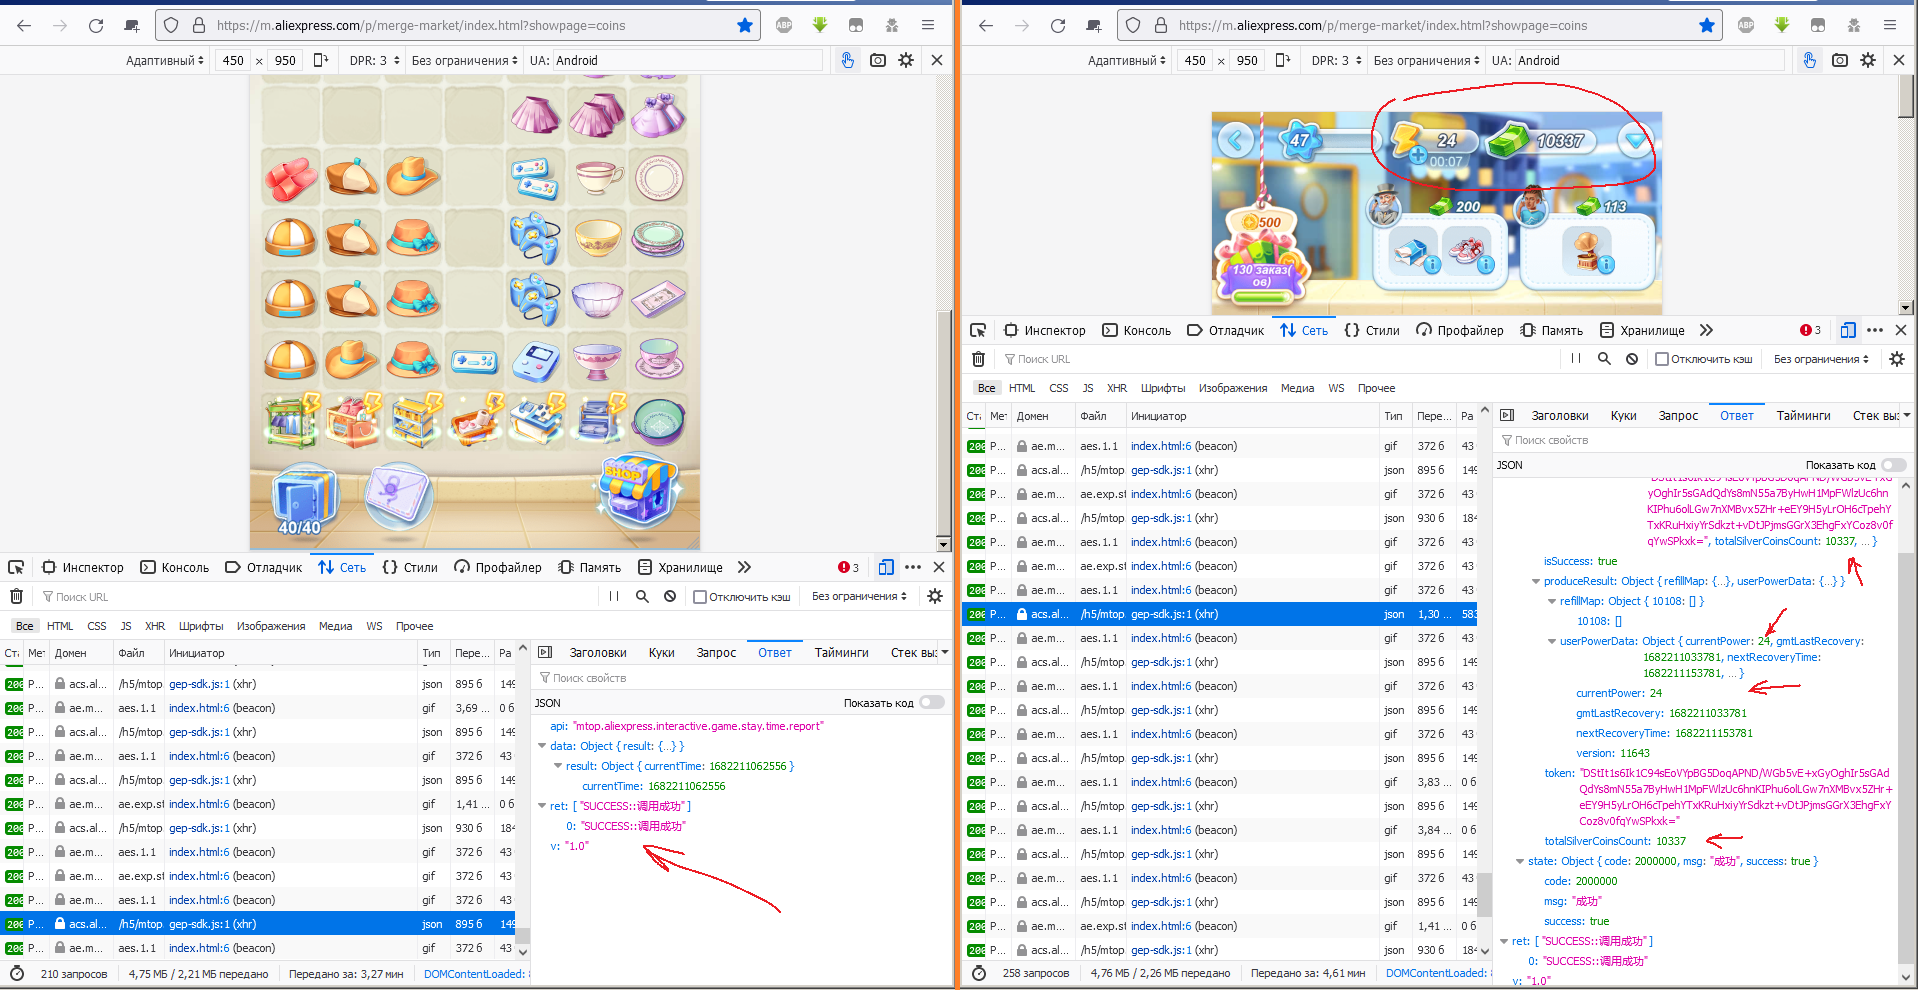
Task: Pause network recording in the left DevTools
Action: [614, 596]
